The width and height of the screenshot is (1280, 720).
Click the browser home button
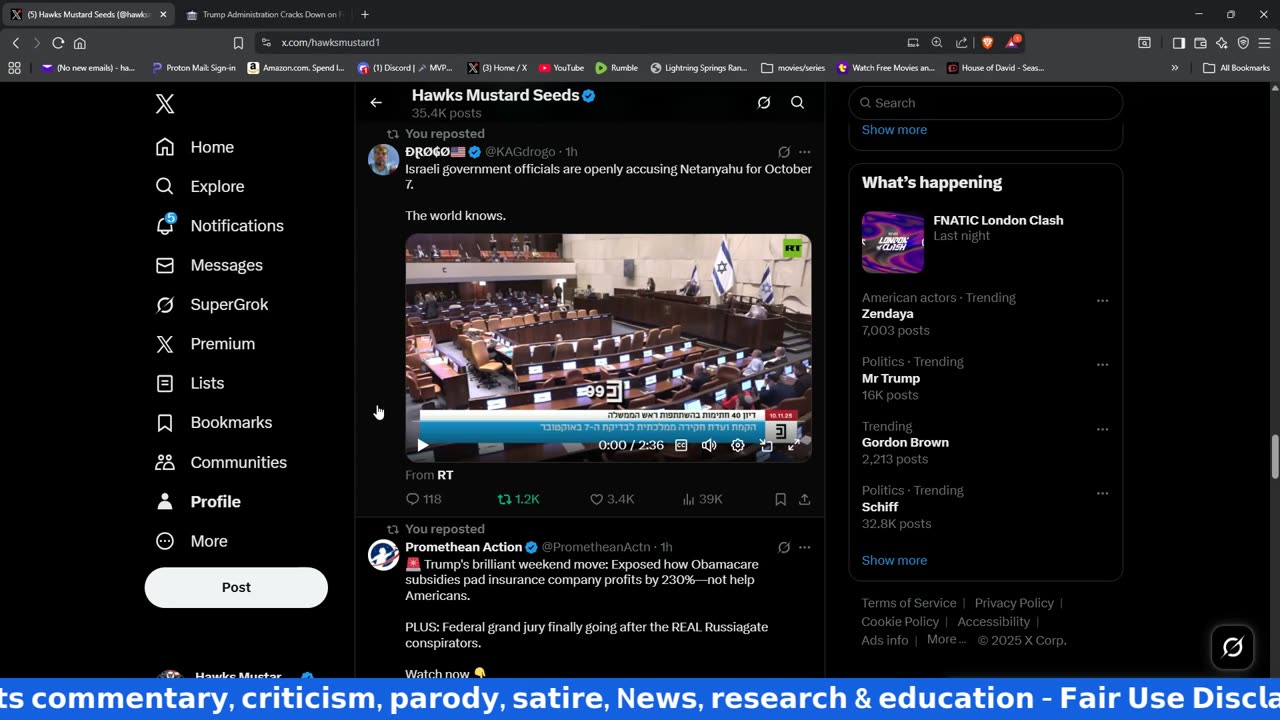pos(80,43)
